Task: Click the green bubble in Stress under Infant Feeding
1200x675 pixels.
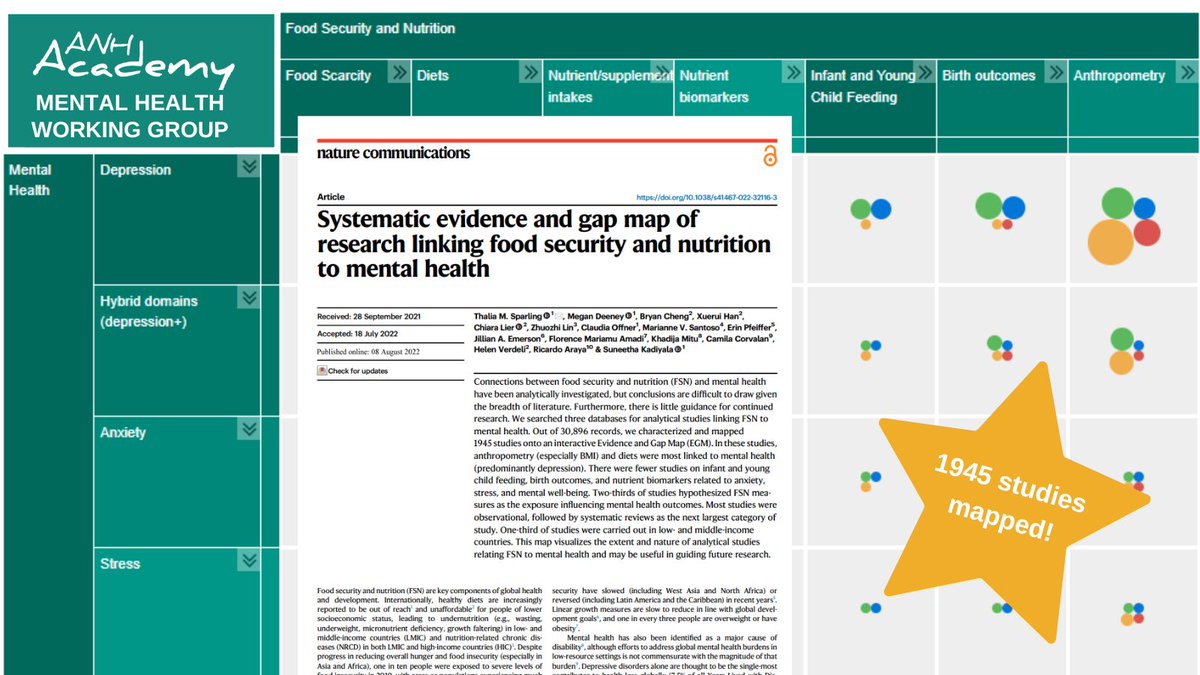Action: click(866, 607)
